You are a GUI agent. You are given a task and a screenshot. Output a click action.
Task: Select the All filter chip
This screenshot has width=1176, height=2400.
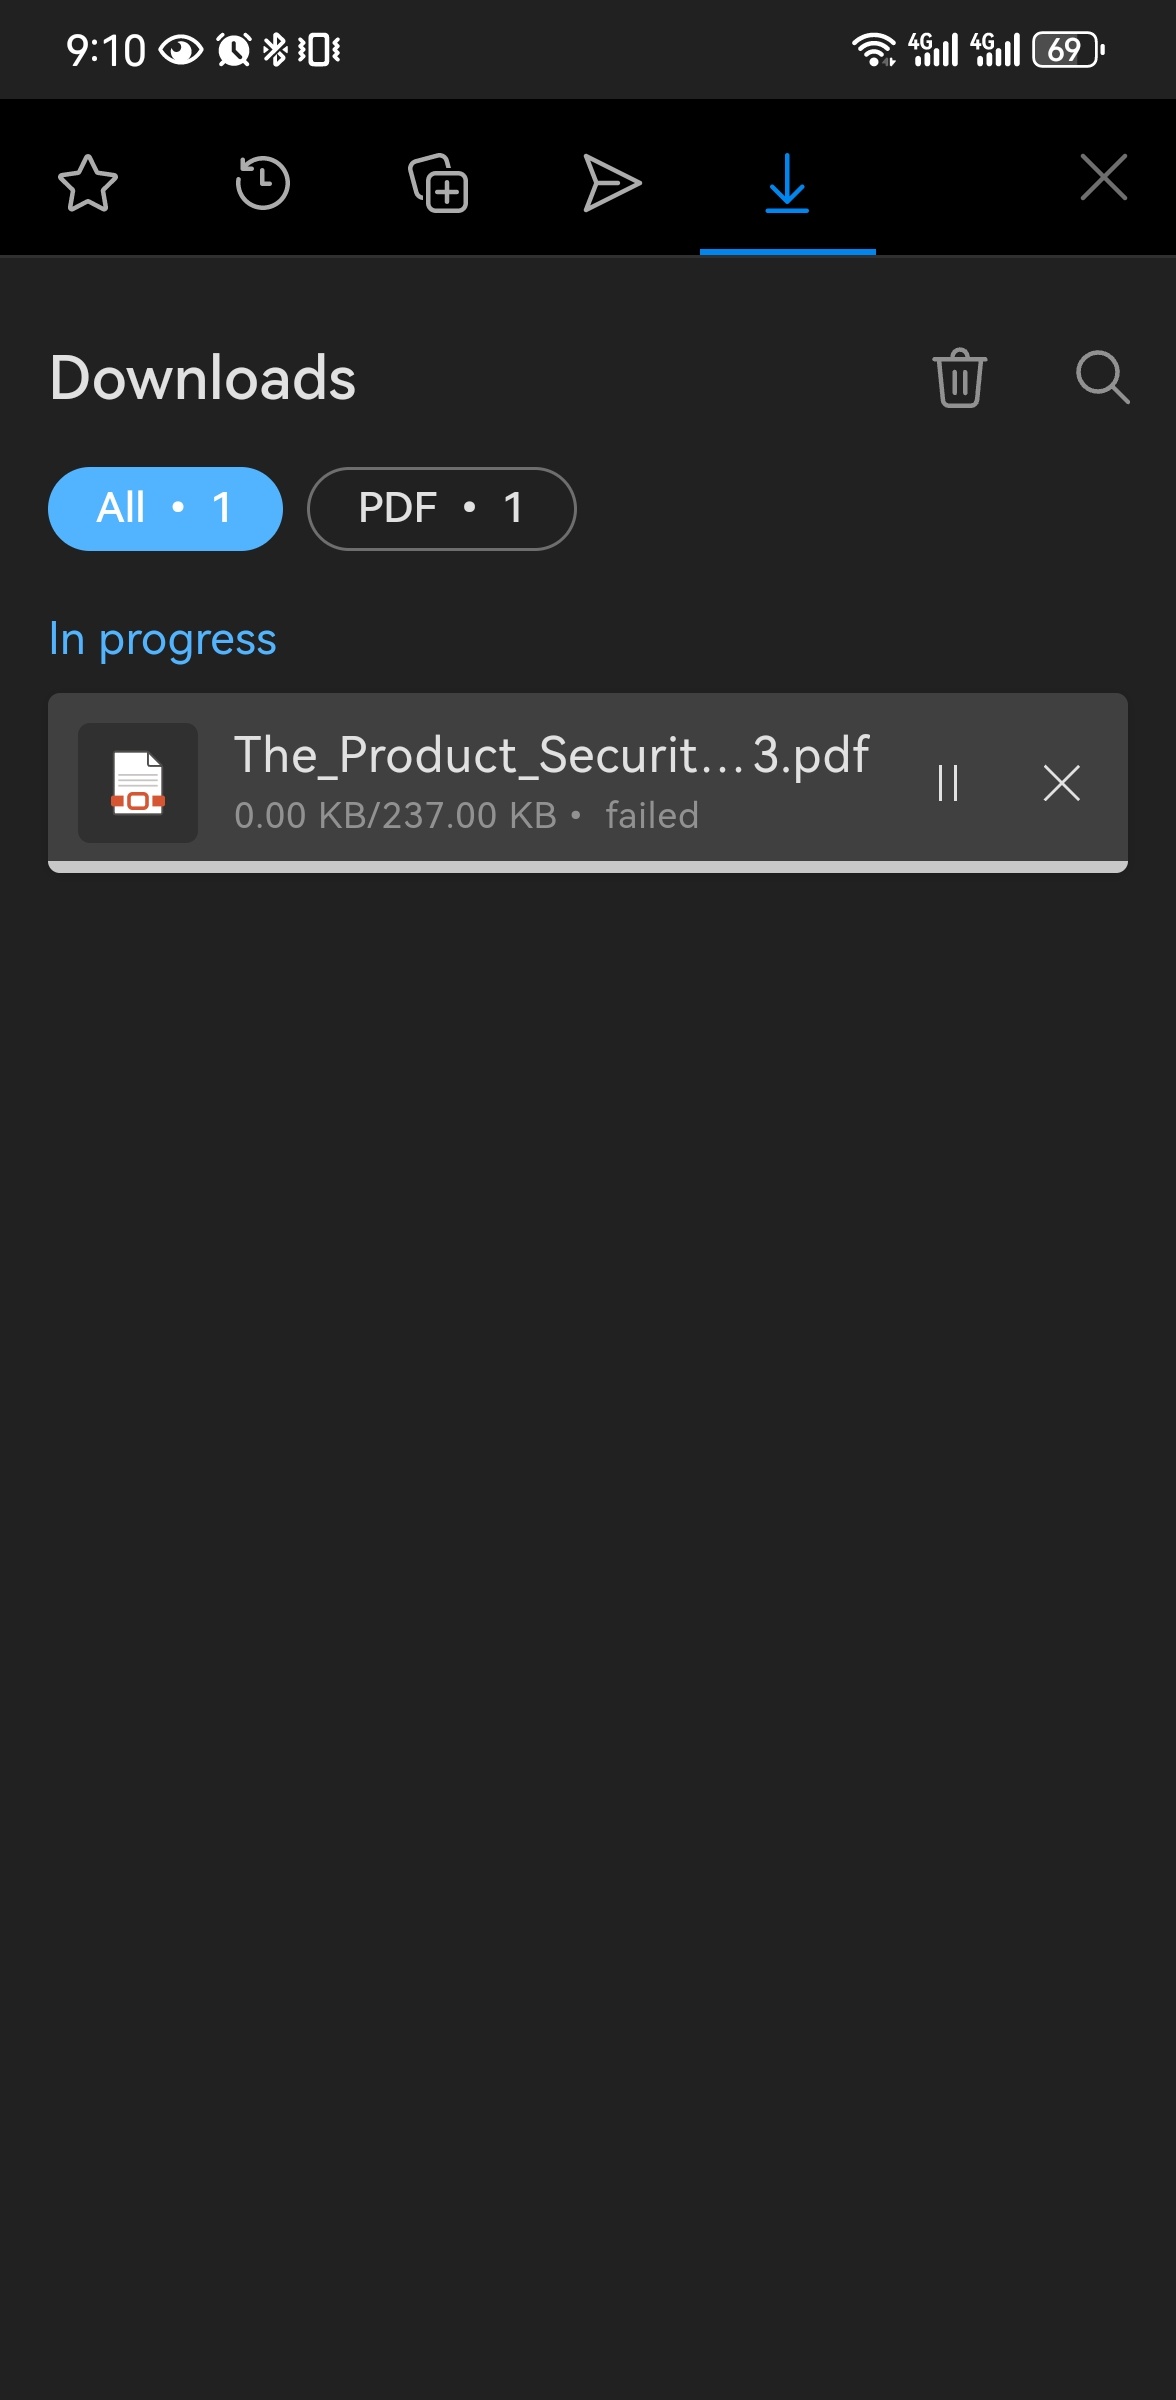[x=165, y=508]
